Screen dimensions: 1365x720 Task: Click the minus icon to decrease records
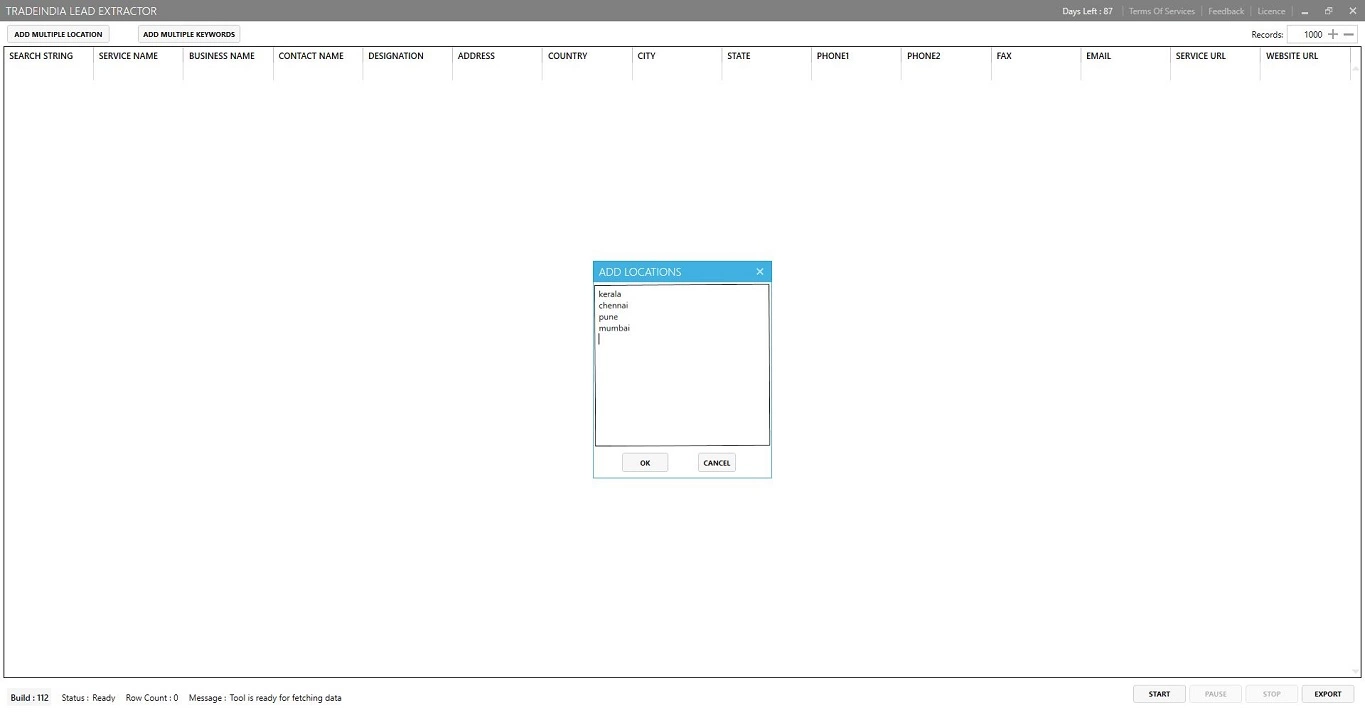point(1348,34)
